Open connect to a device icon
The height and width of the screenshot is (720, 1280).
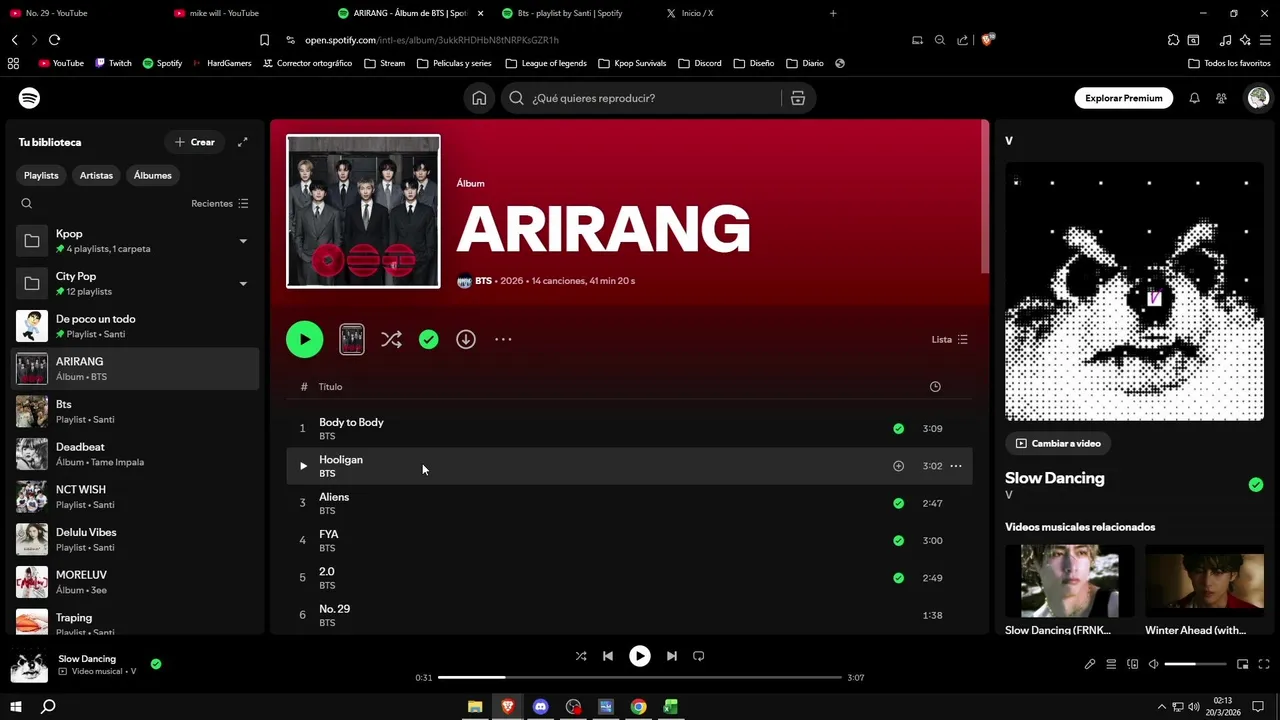1132,664
